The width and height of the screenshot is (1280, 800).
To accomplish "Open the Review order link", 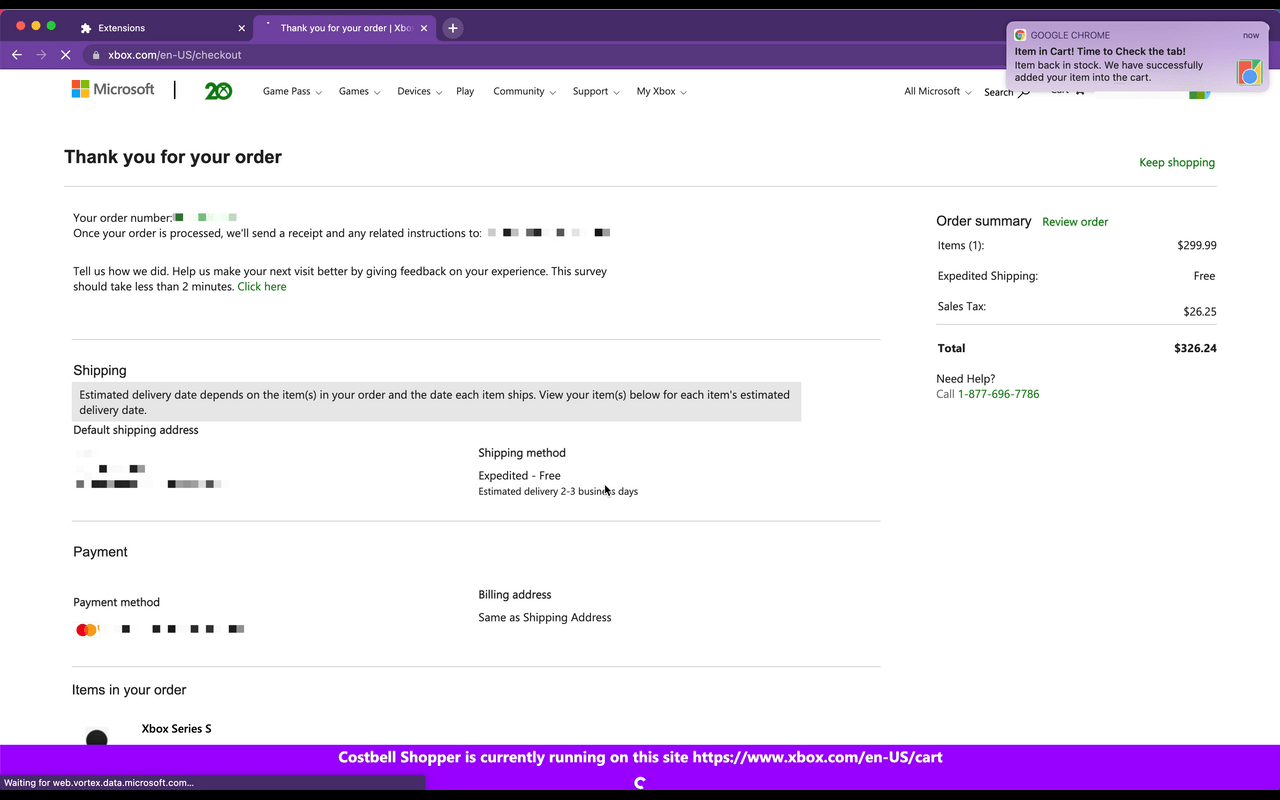I will coord(1075,222).
